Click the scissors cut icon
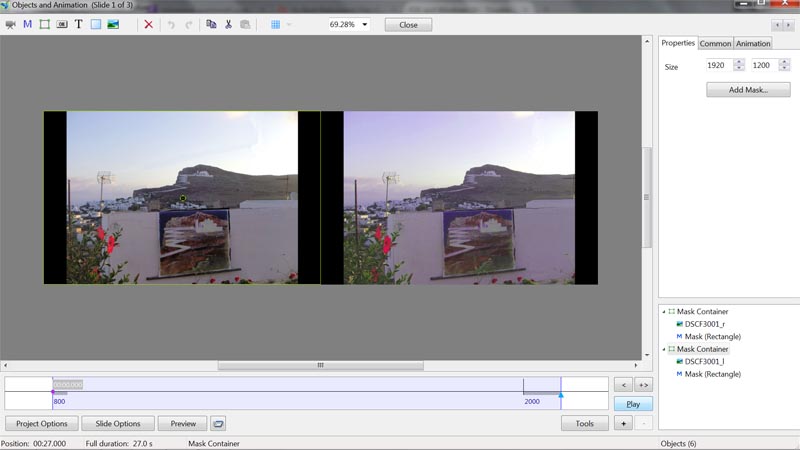Screen dimensions: 800x450 [x=228, y=24]
